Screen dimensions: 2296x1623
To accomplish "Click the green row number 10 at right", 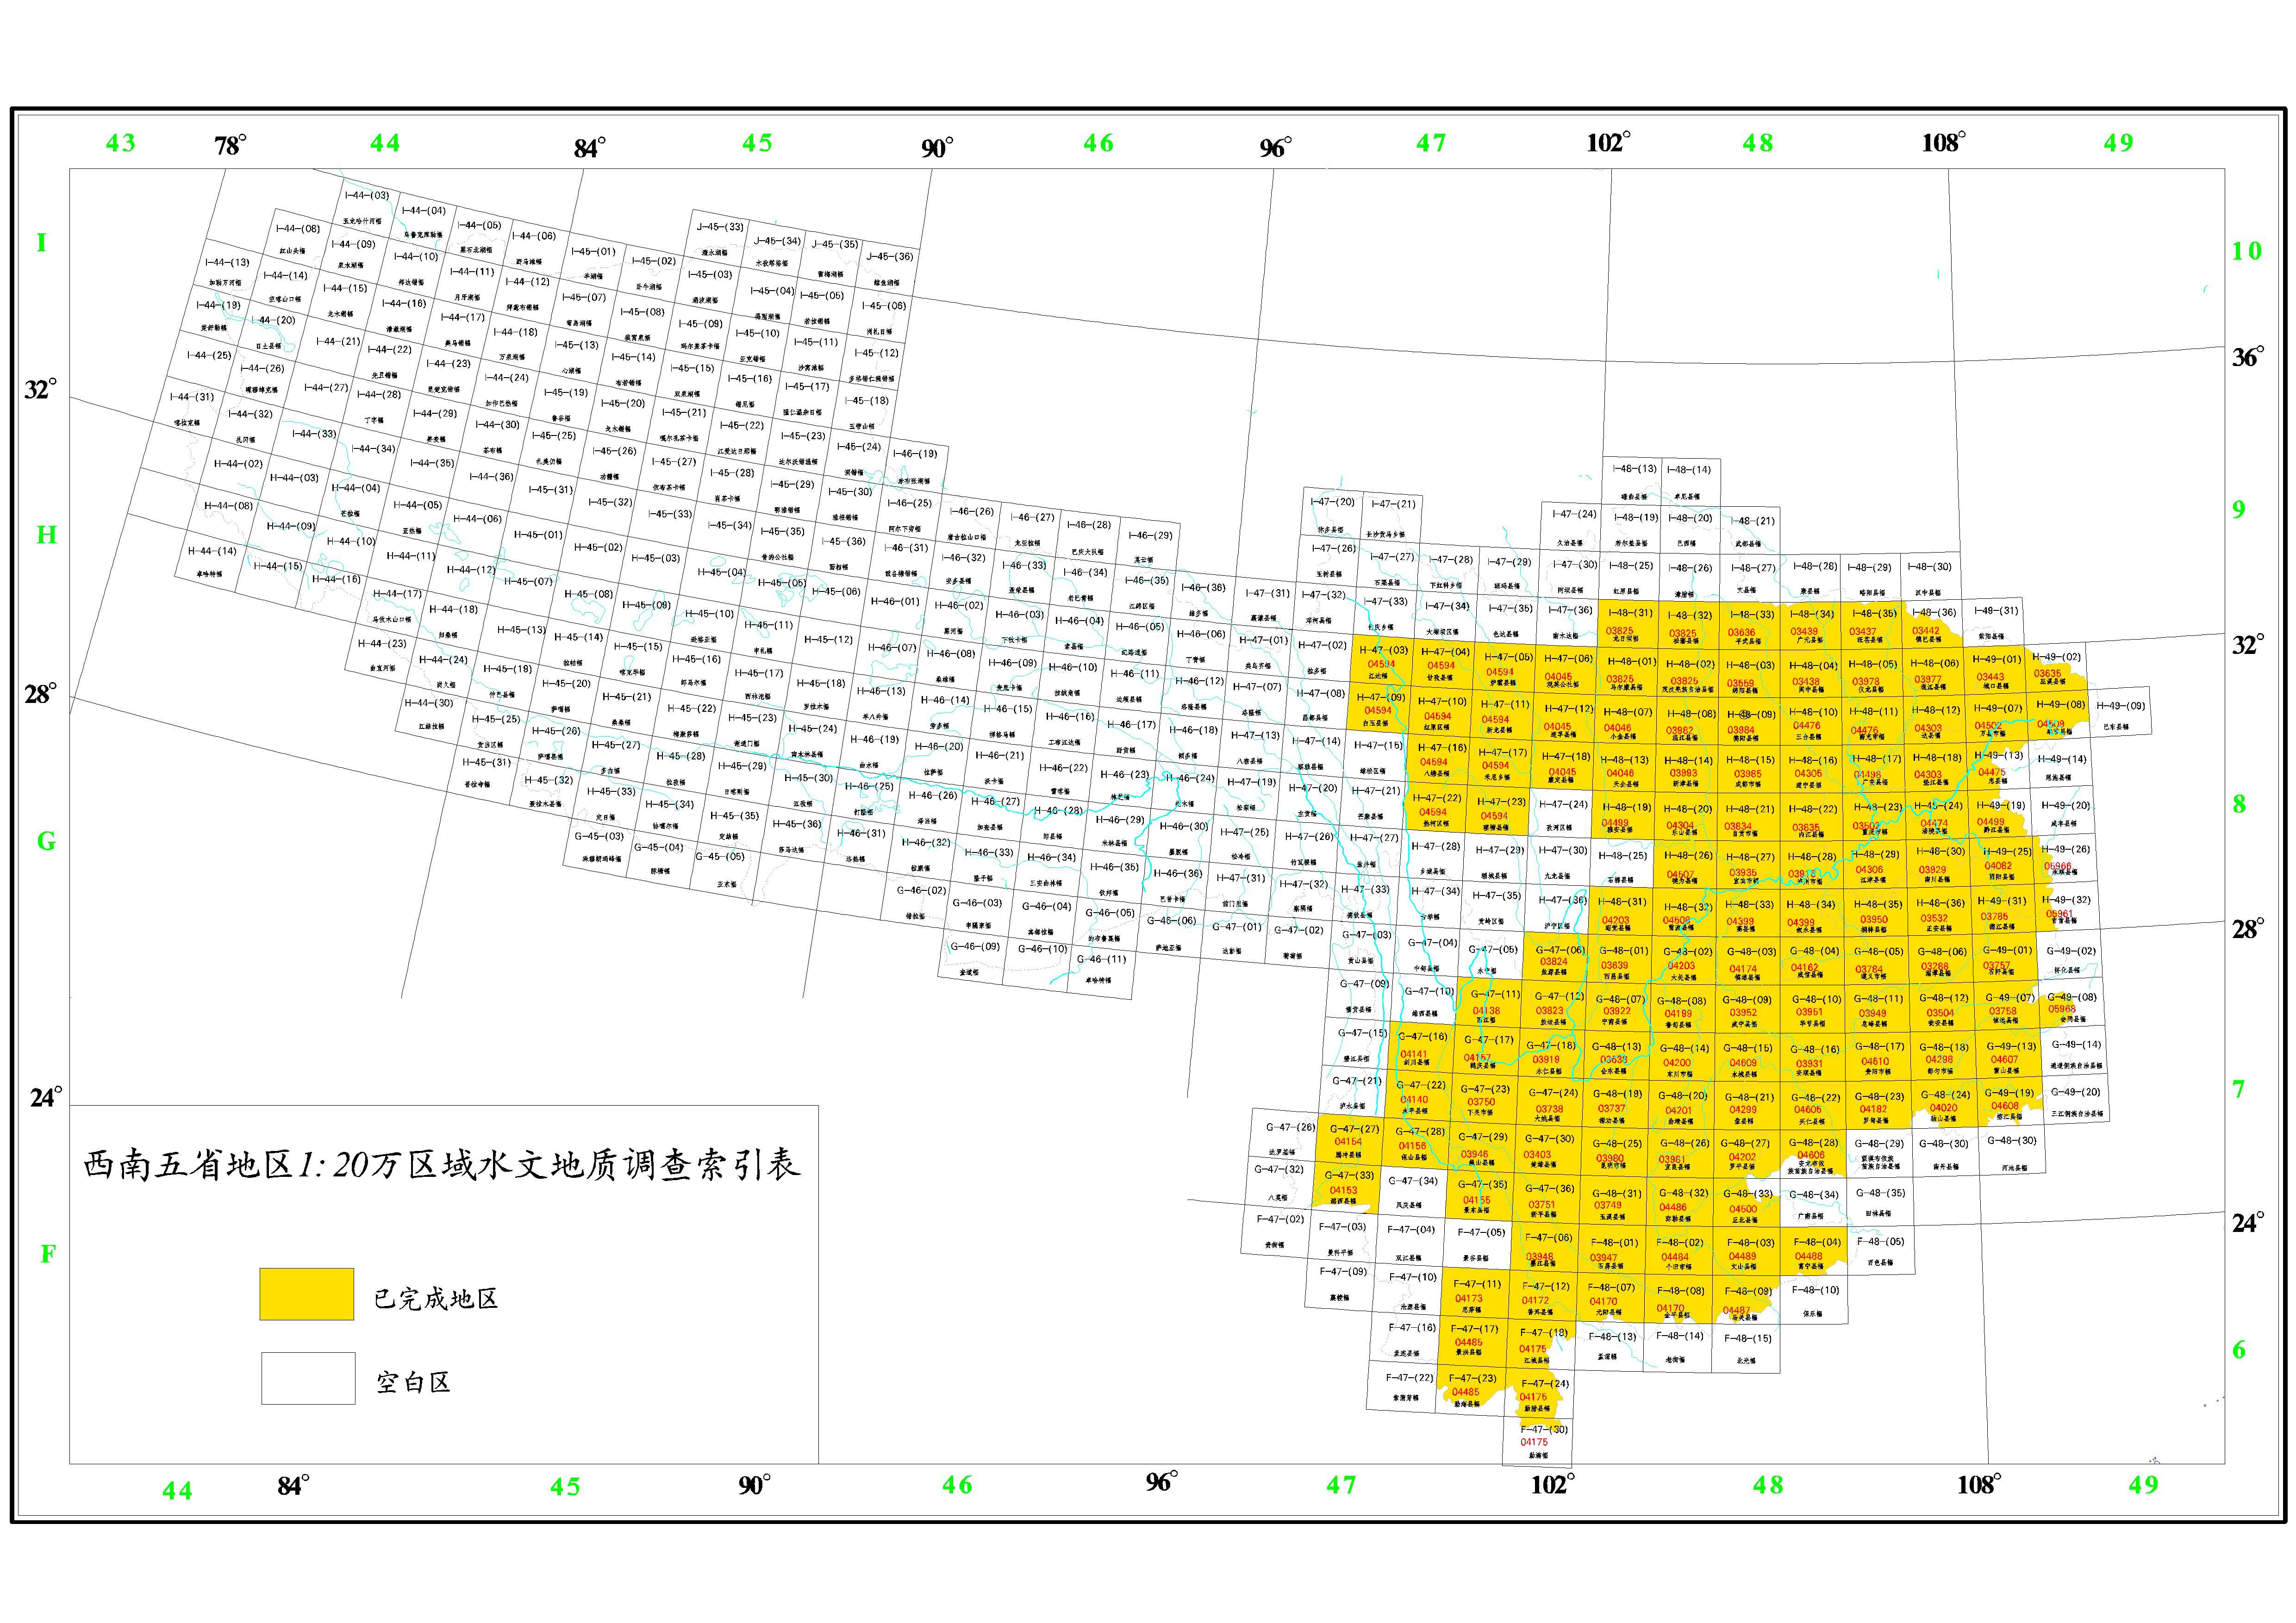I will [2246, 251].
